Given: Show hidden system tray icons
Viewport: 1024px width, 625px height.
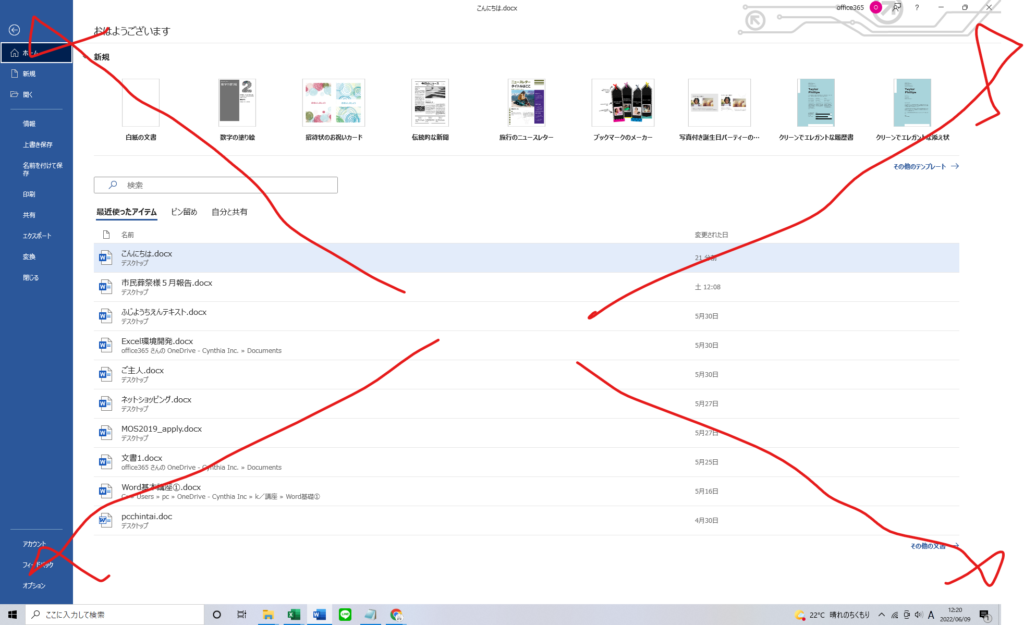Looking at the screenshot, I should pos(879,614).
